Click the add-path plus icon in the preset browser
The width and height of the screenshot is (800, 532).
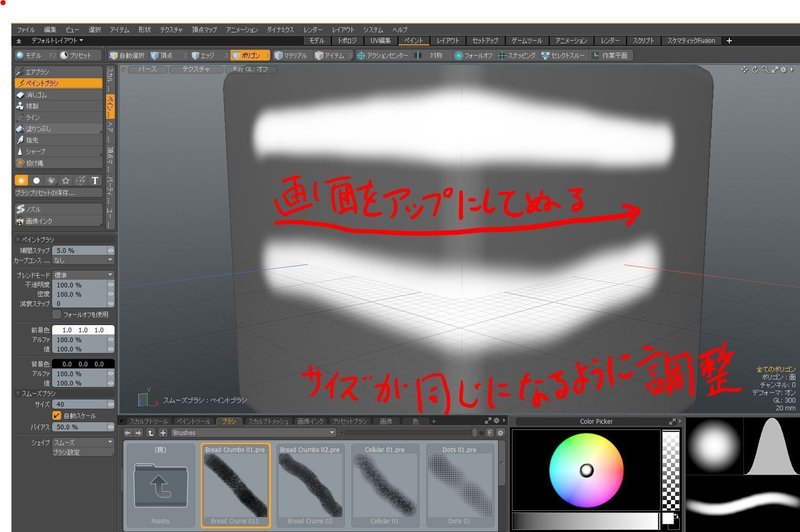(x=163, y=433)
